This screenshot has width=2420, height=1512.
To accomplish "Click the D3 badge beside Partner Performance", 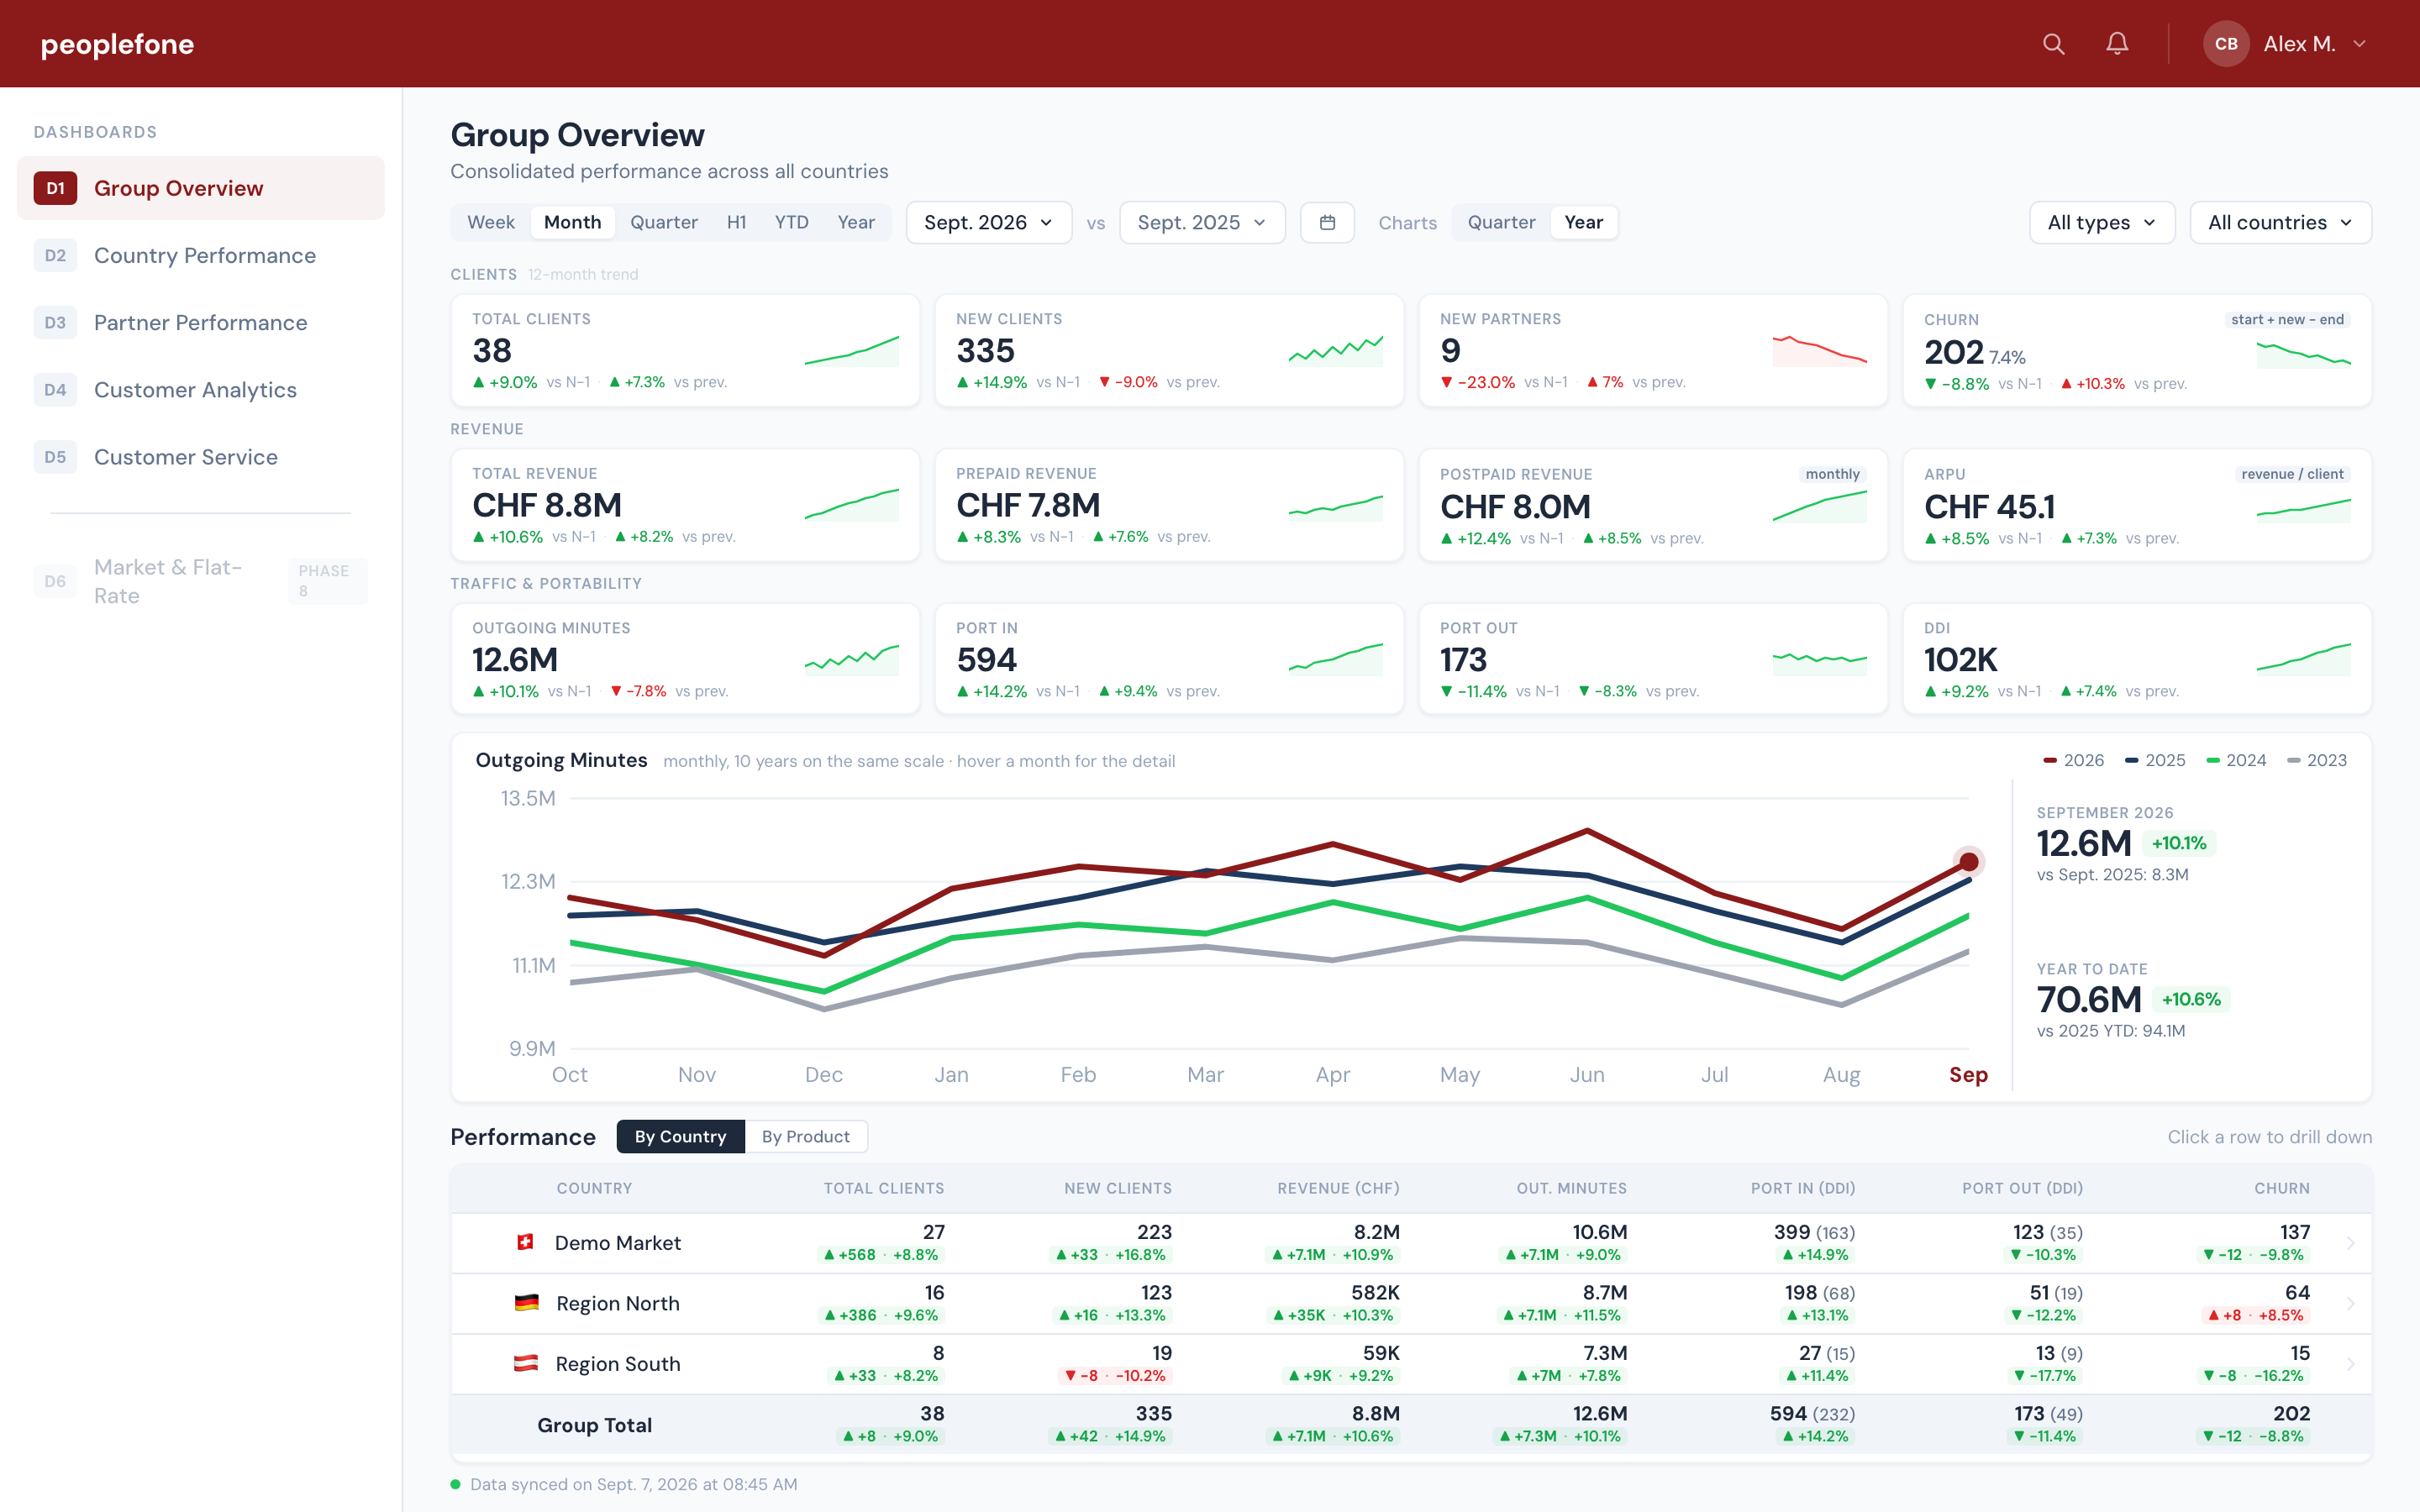I will 55,322.
